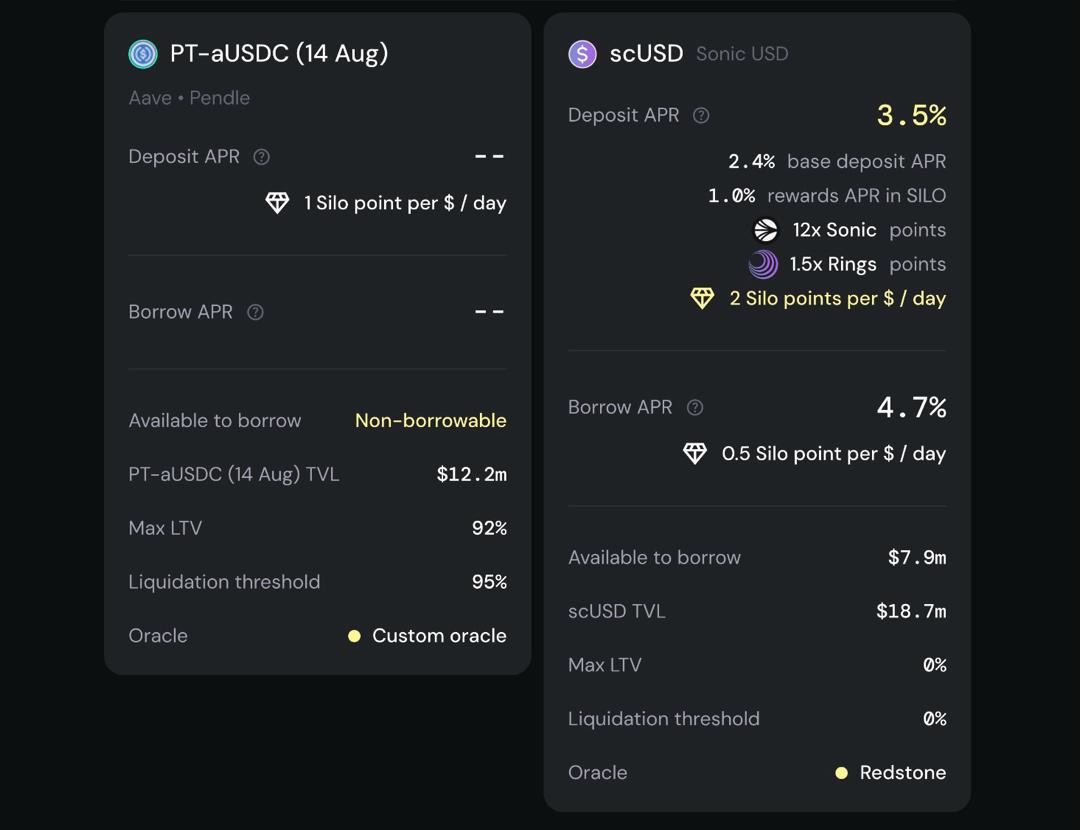1080x830 pixels.
Task: Click the Custom oracle text
Action: [439, 636]
